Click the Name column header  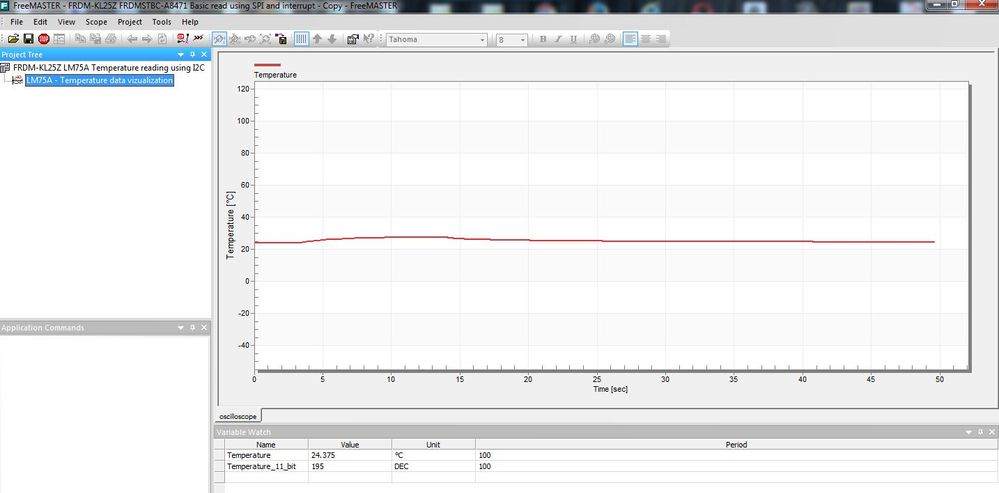coord(266,445)
